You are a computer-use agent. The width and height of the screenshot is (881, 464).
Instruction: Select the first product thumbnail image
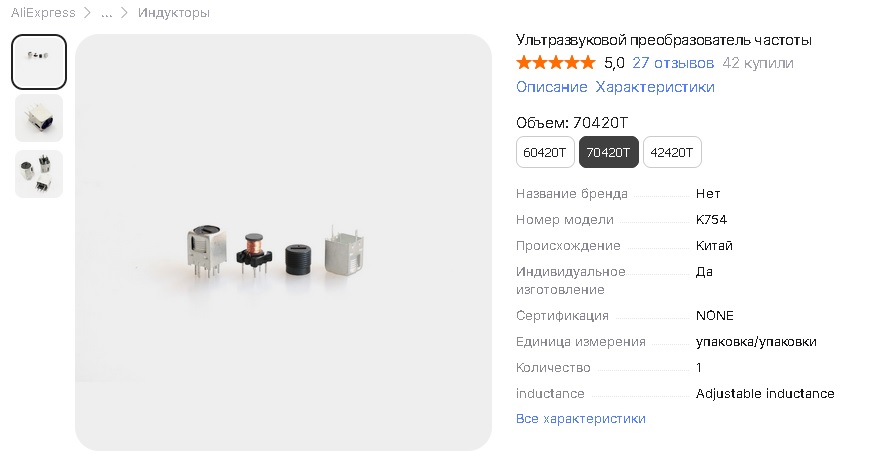(39, 62)
